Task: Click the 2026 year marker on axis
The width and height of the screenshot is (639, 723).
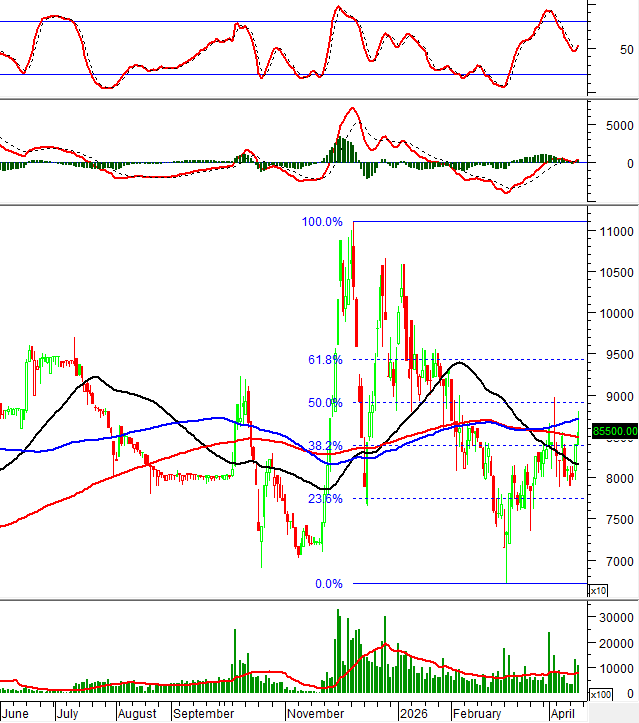Action: [412, 714]
